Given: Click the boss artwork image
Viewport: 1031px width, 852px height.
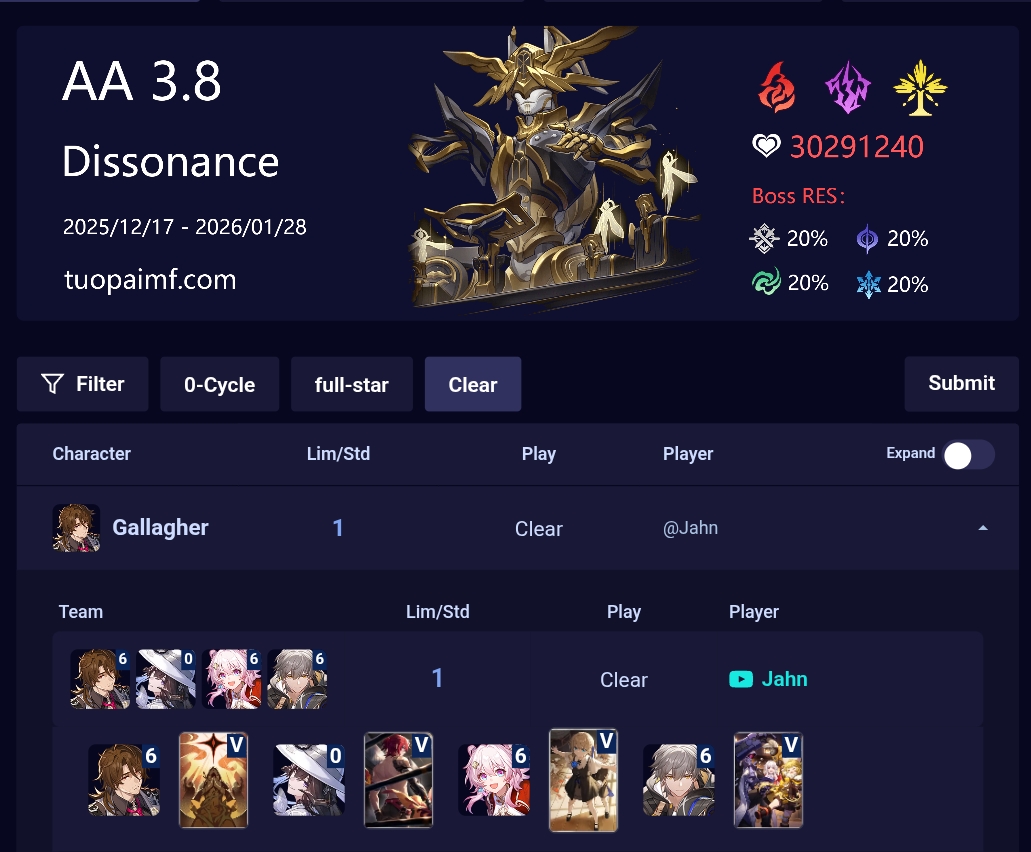Looking at the screenshot, I should coord(553,168).
